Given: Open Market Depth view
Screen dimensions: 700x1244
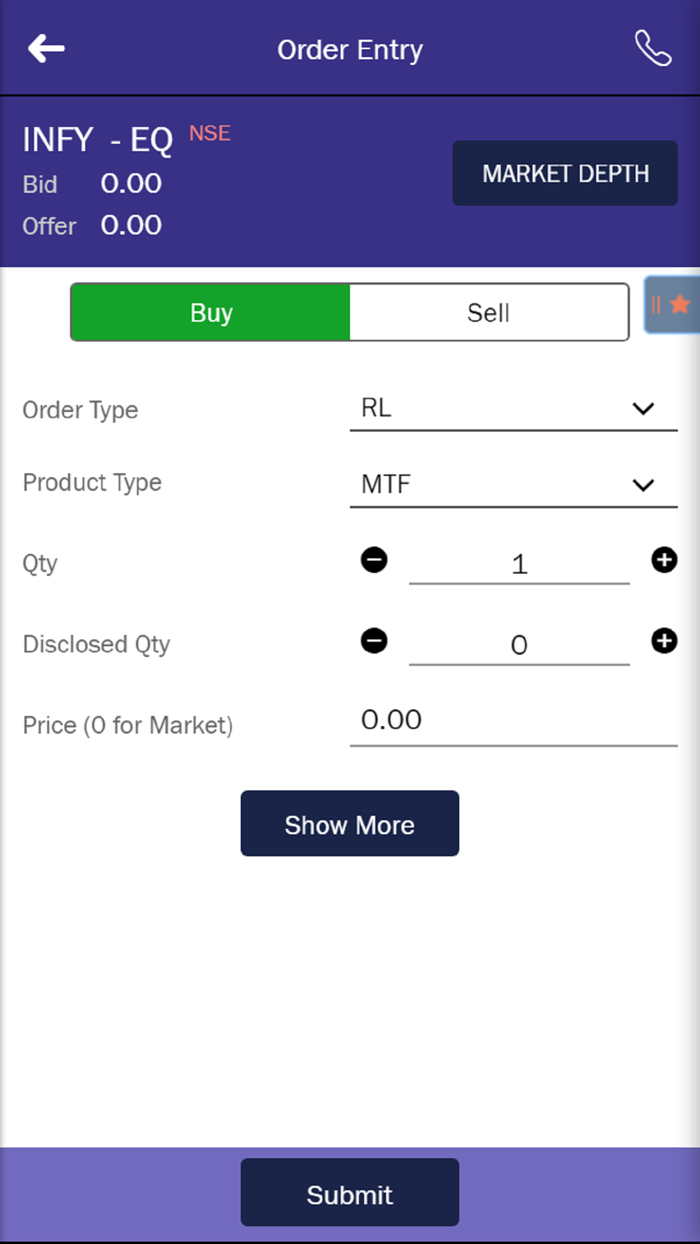Looking at the screenshot, I should [564, 173].
